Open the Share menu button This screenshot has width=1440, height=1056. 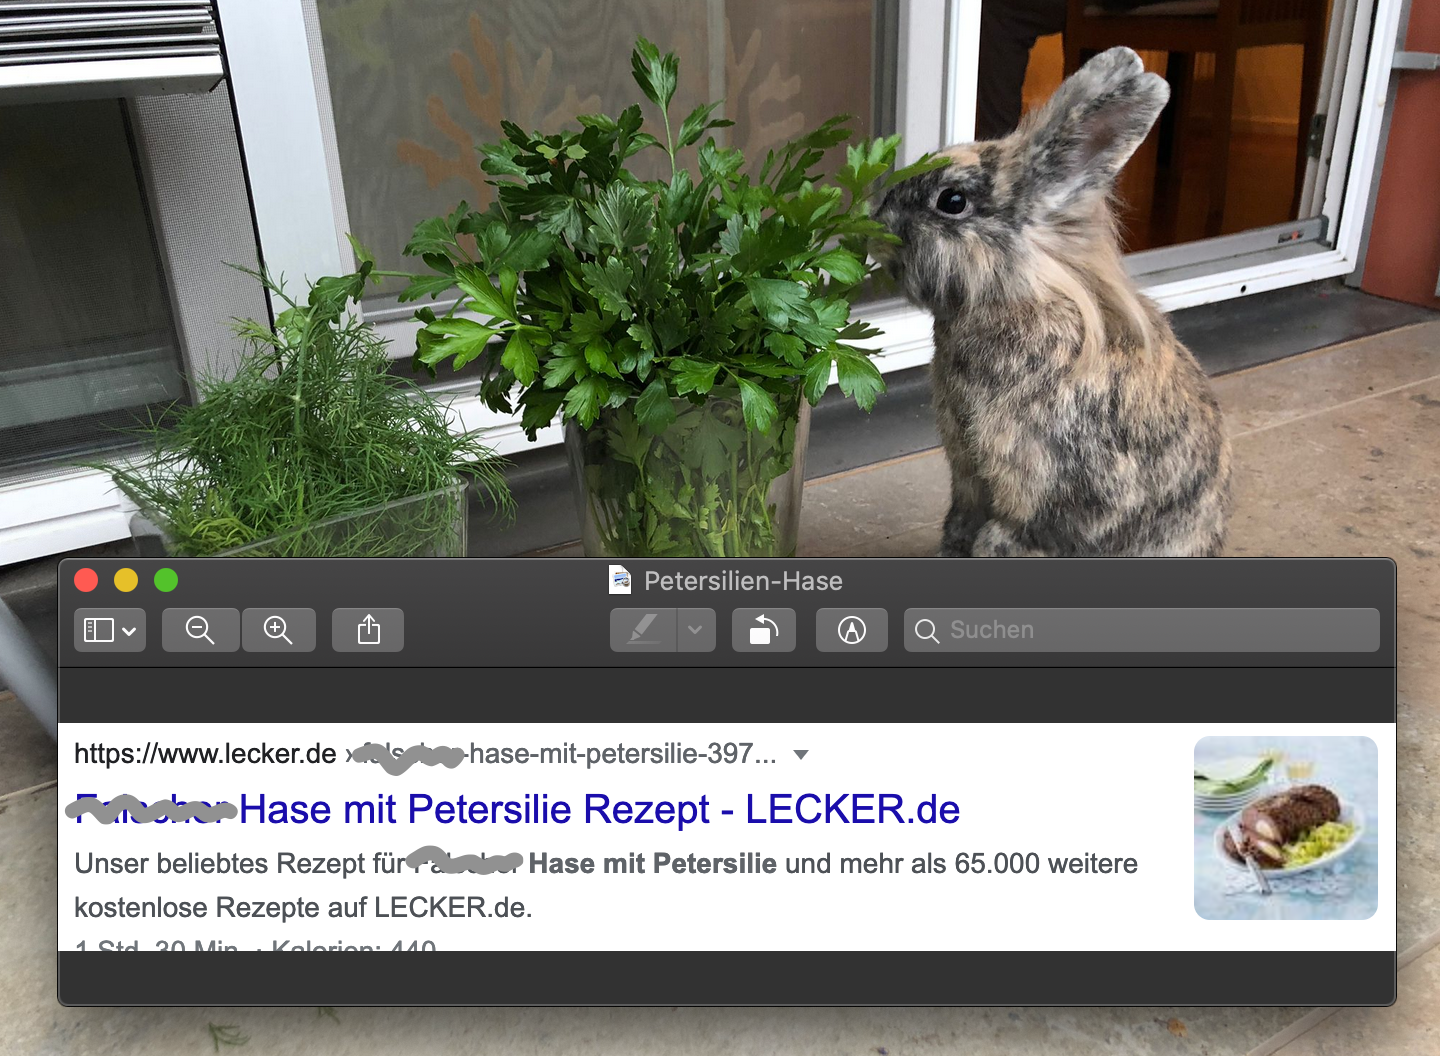click(368, 630)
